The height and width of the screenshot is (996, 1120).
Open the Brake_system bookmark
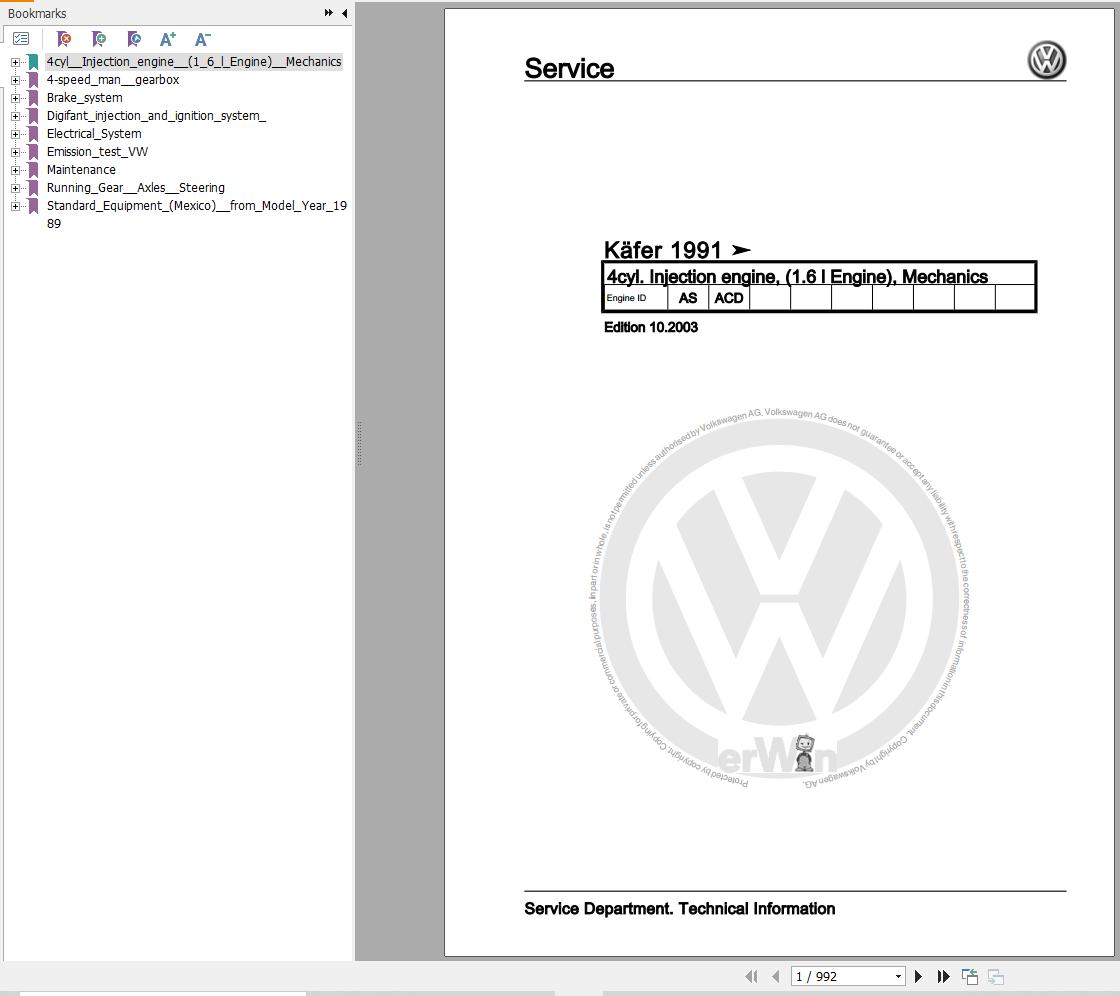(84, 97)
